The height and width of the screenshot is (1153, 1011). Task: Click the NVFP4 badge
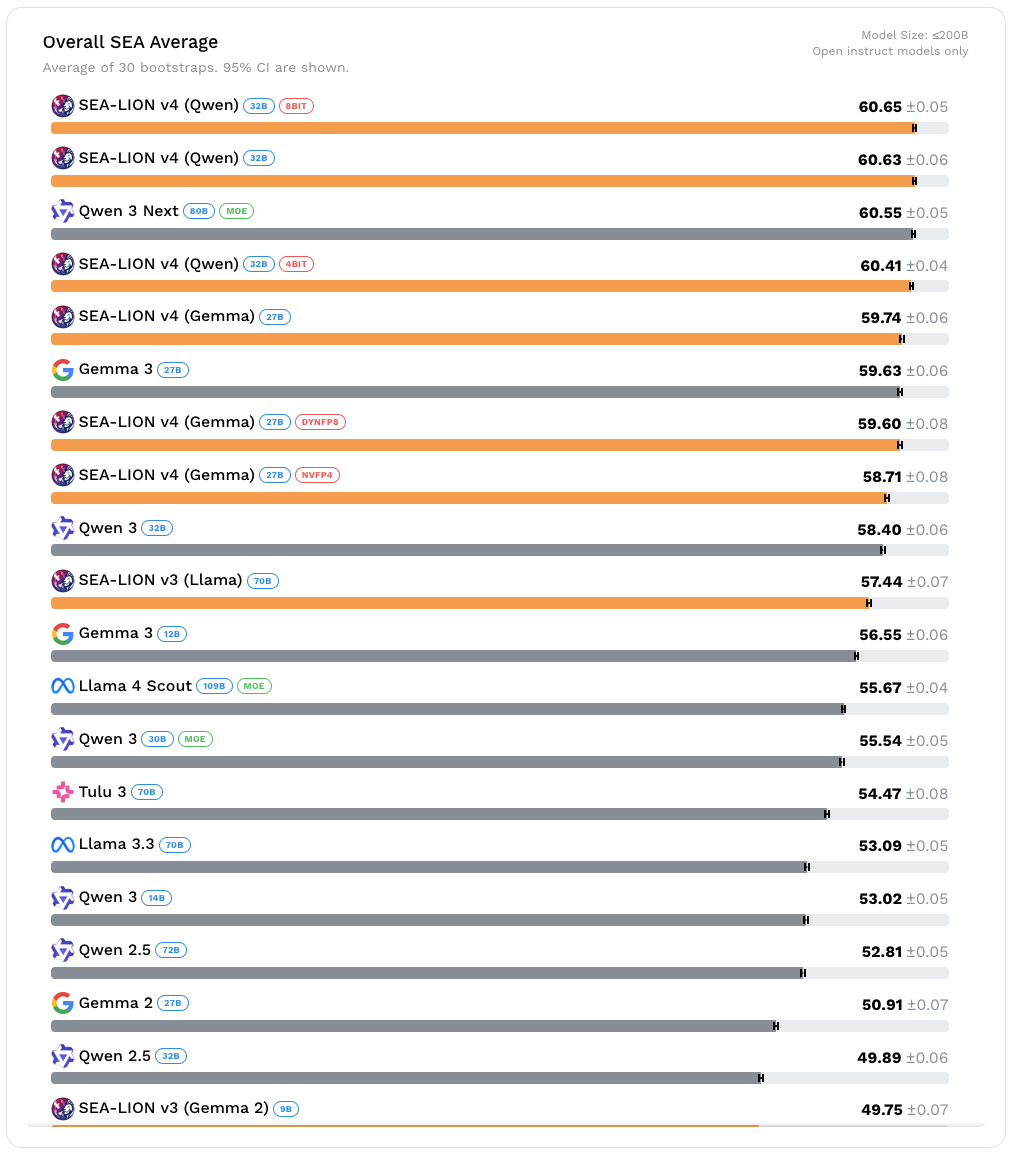pyautogui.click(x=317, y=475)
